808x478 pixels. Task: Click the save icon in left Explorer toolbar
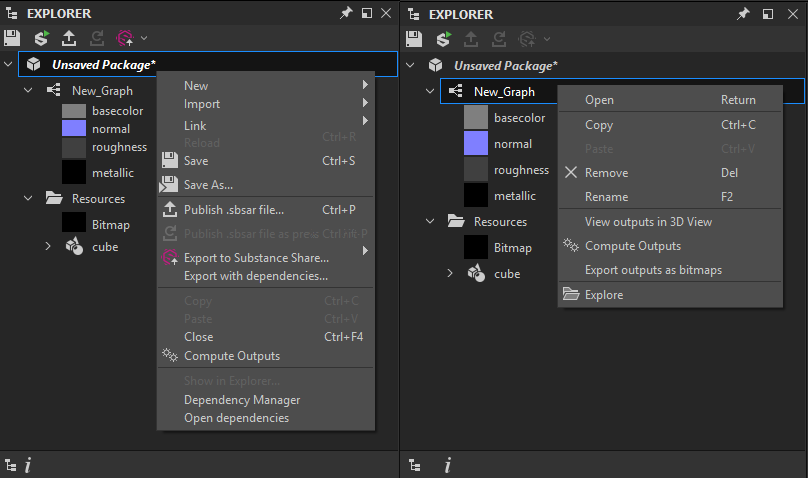click(x=12, y=38)
